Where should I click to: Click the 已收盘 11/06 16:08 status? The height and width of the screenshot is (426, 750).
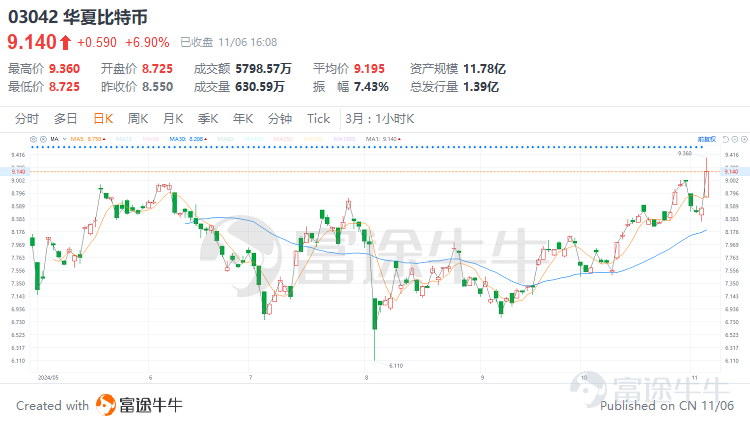point(229,43)
